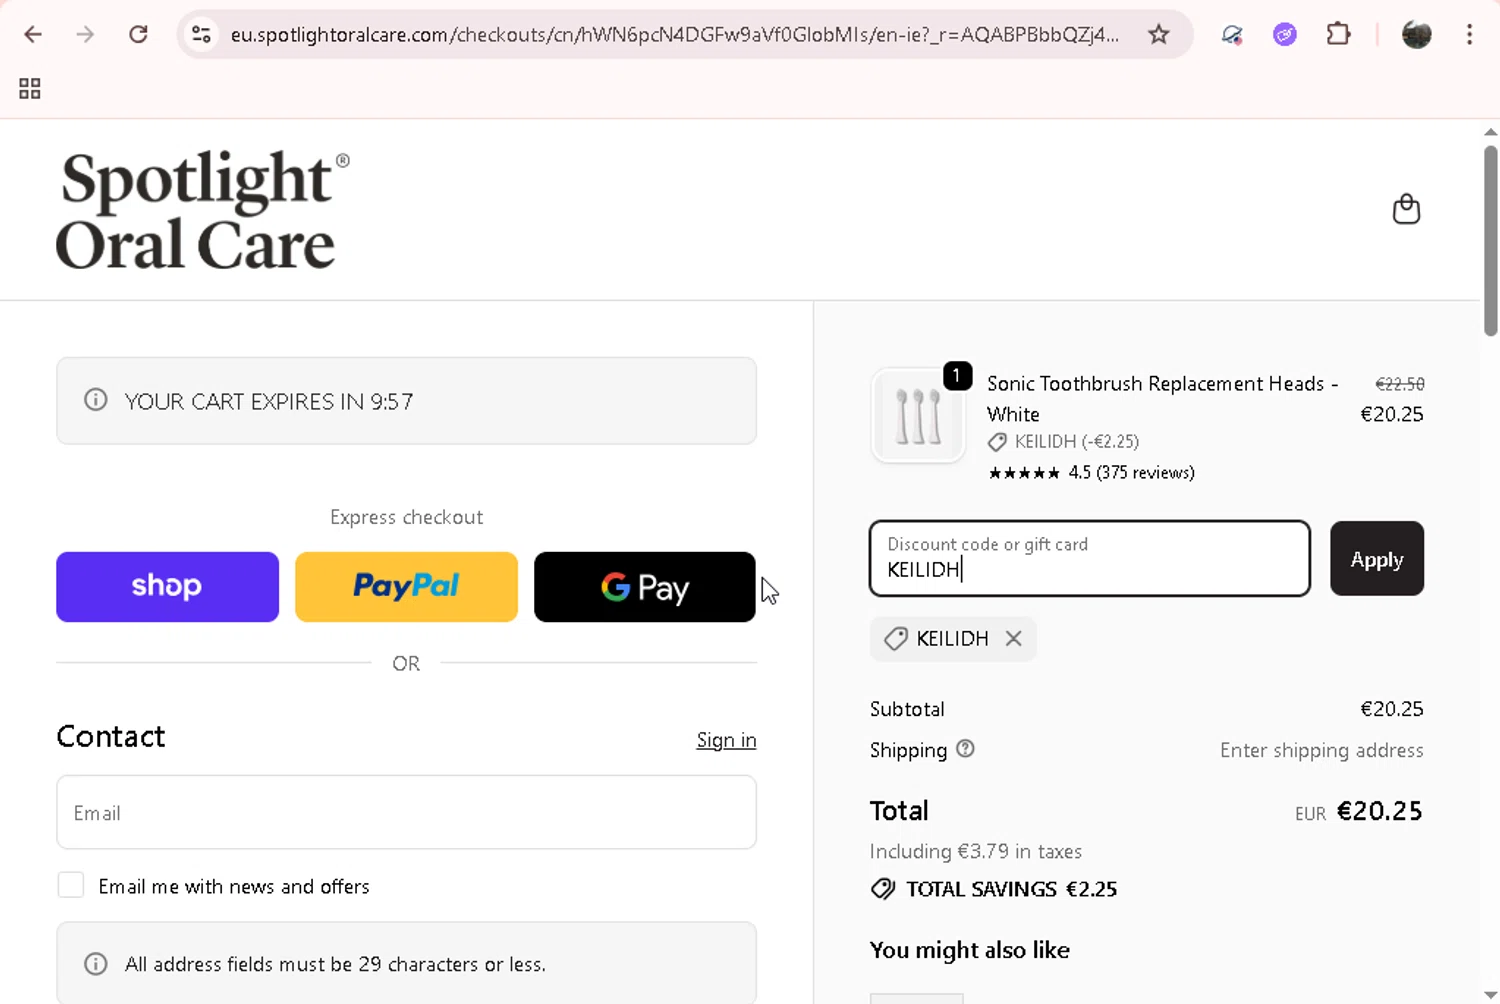Click the purple circular extension icon
Image resolution: width=1500 pixels, height=1004 pixels.
tap(1285, 35)
